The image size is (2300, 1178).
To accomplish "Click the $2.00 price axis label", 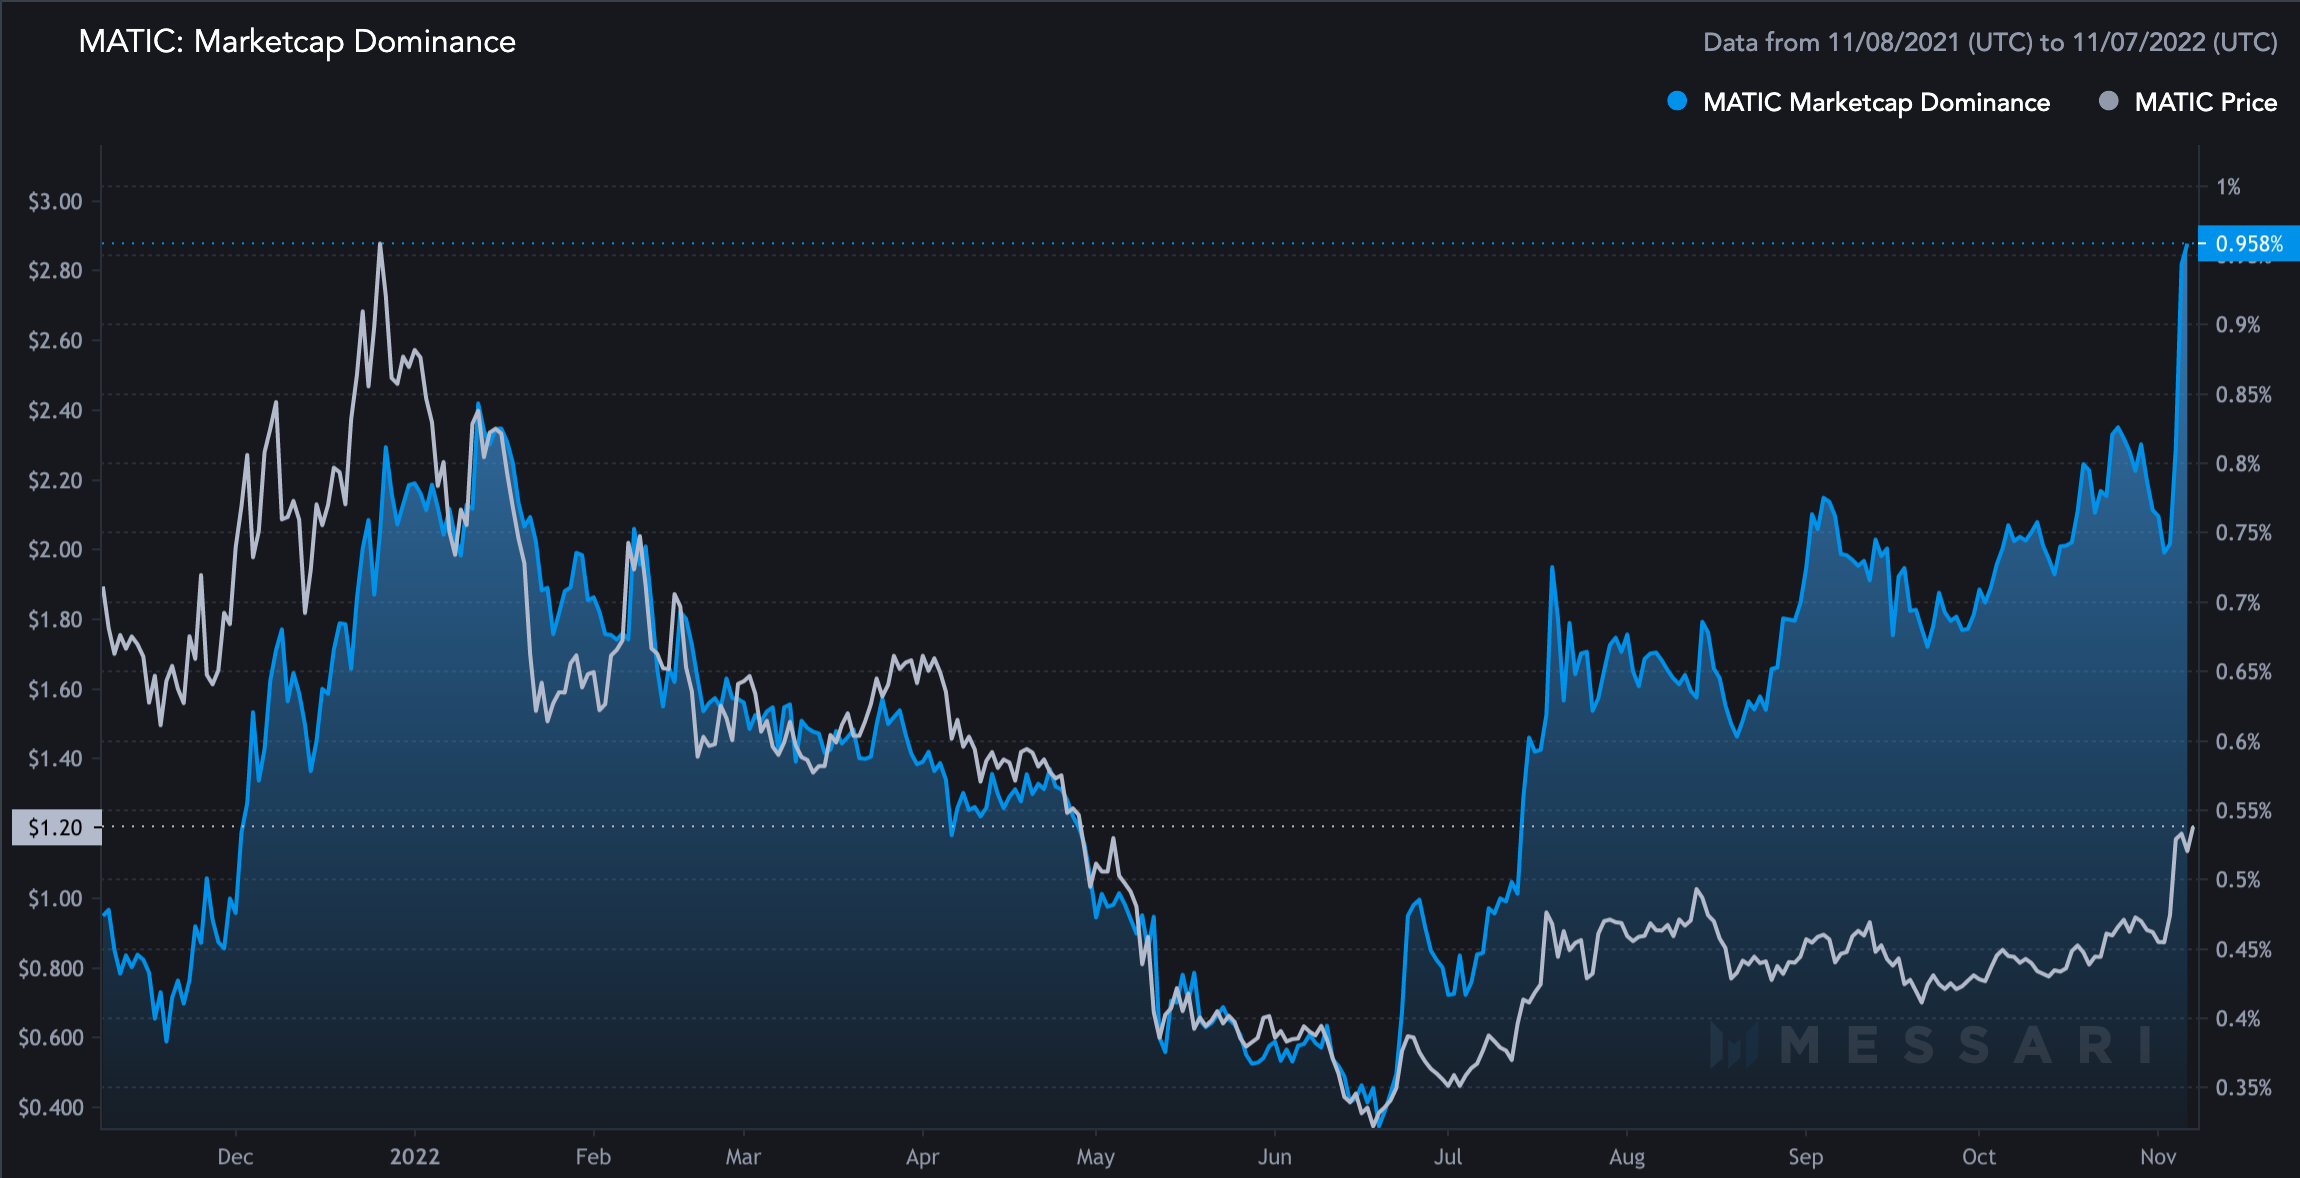I will pos(55,550).
